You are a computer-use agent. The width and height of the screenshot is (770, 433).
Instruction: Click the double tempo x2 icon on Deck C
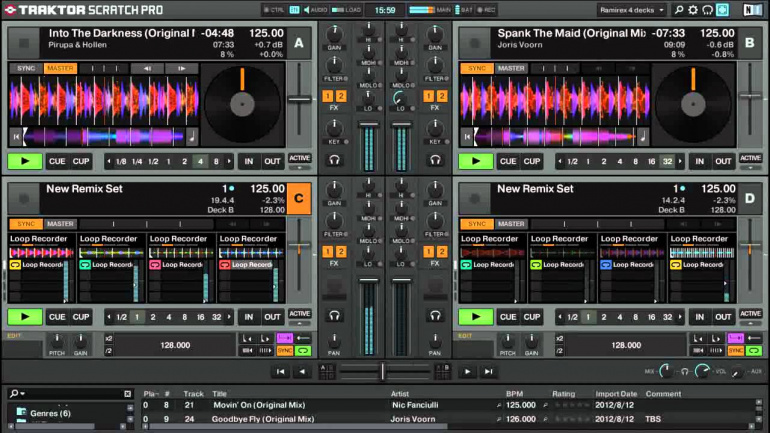point(107,338)
